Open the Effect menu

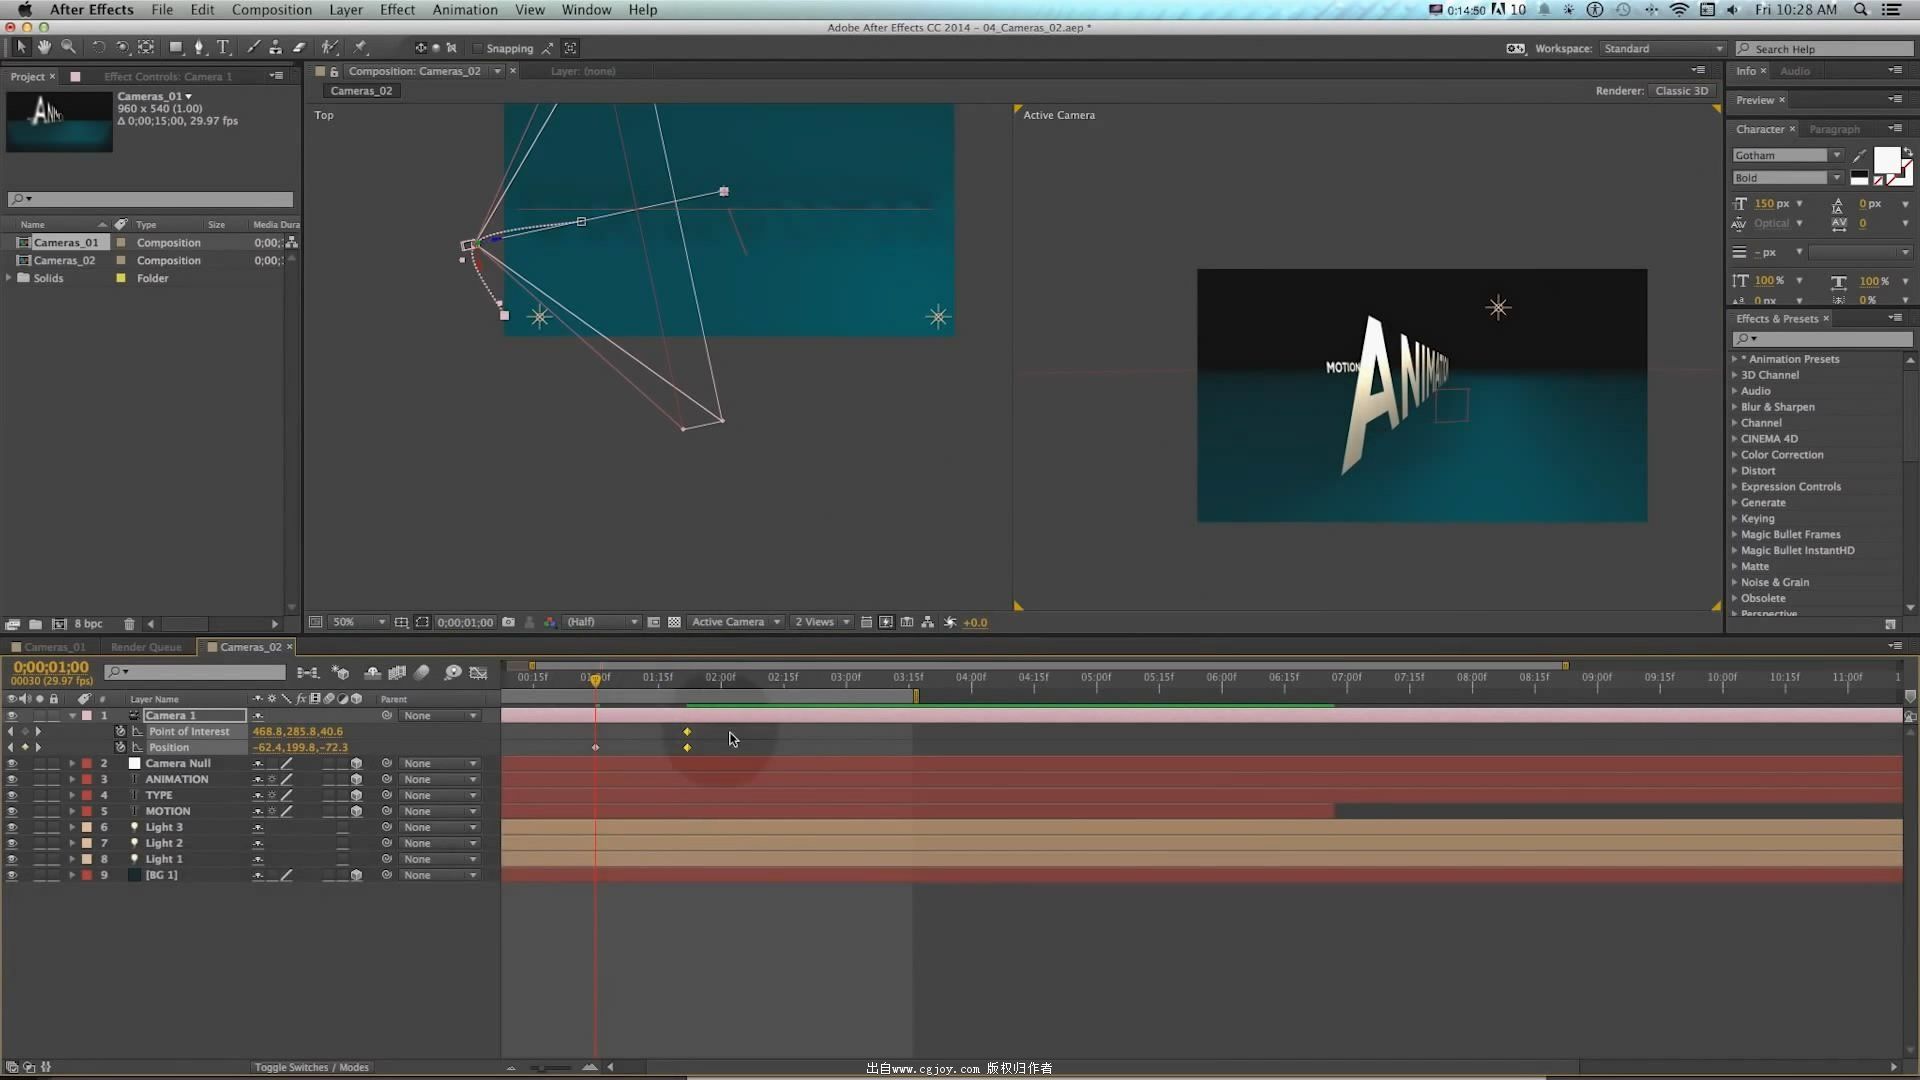[397, 10]
